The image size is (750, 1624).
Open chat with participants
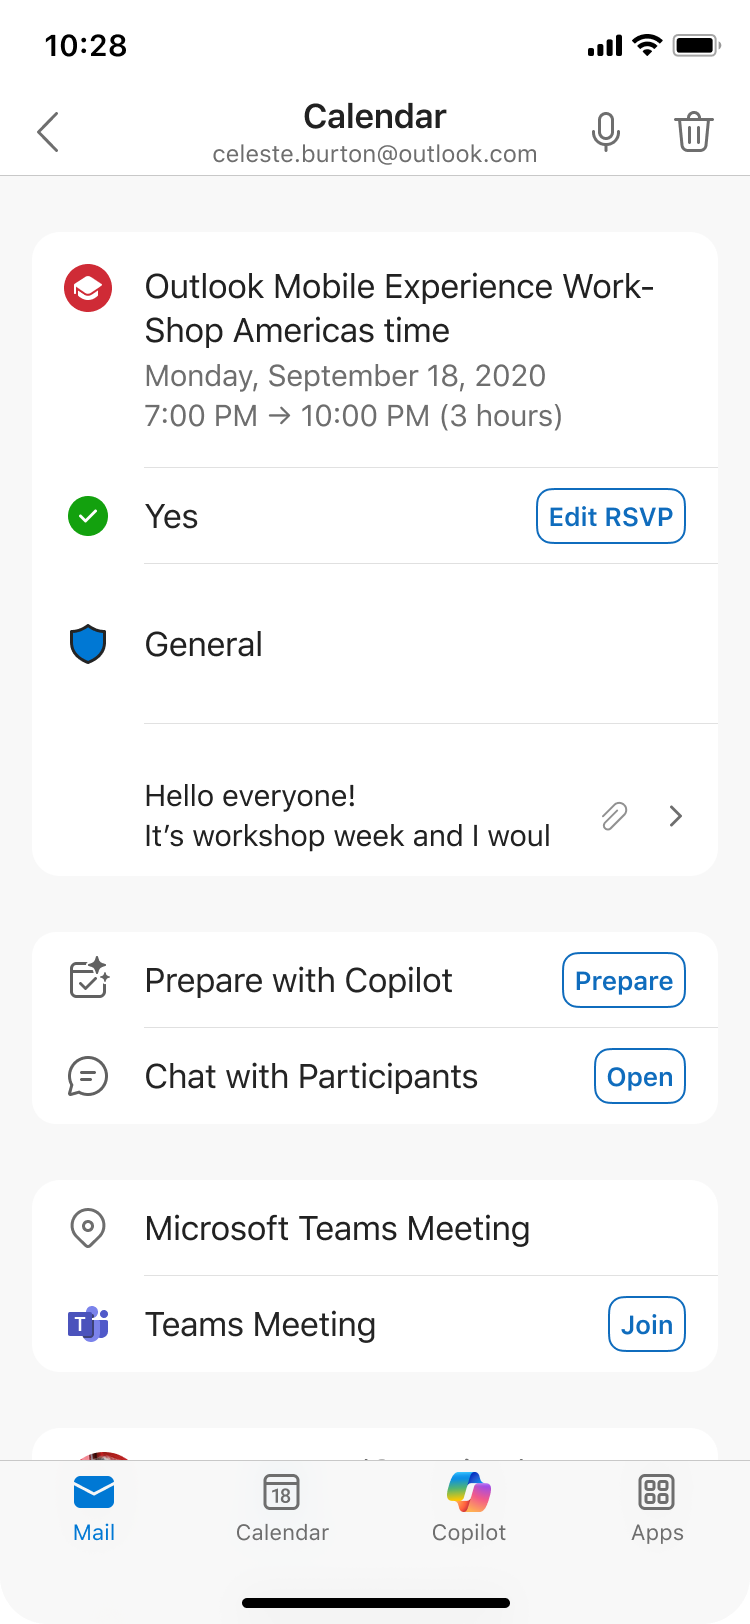pos(640,1076)
